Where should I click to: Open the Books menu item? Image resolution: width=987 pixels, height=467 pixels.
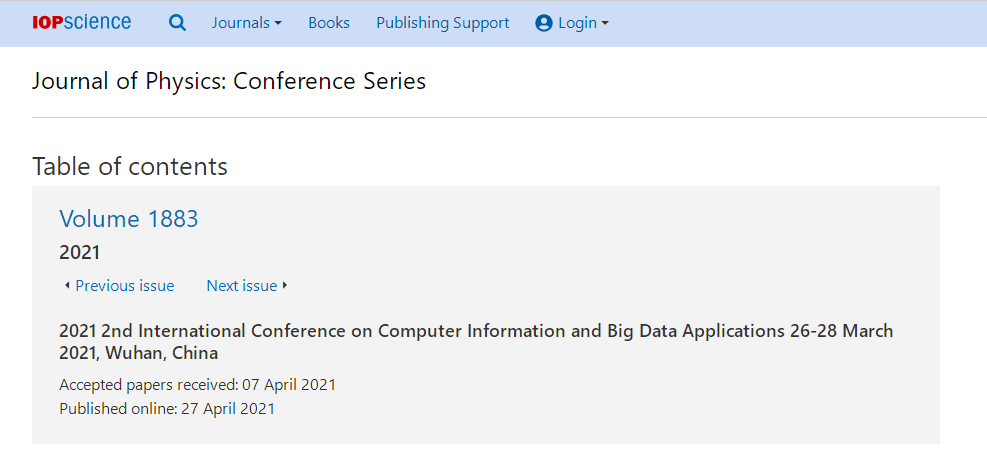[x=329, y=23]
